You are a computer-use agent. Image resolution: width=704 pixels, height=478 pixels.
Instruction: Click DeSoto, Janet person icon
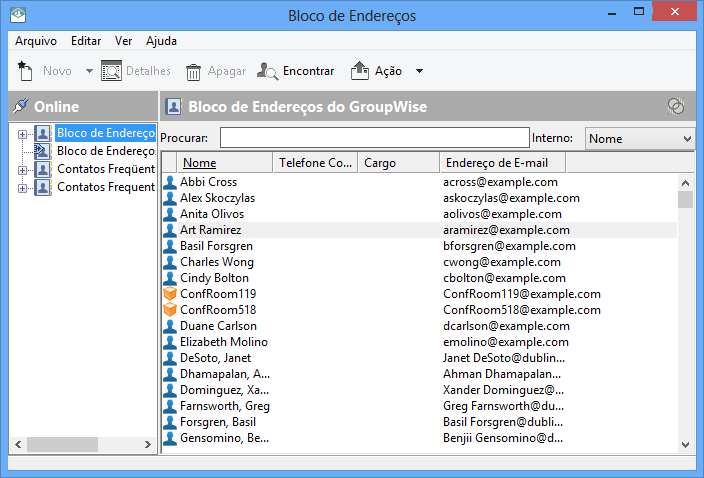(x=170, y=358)
